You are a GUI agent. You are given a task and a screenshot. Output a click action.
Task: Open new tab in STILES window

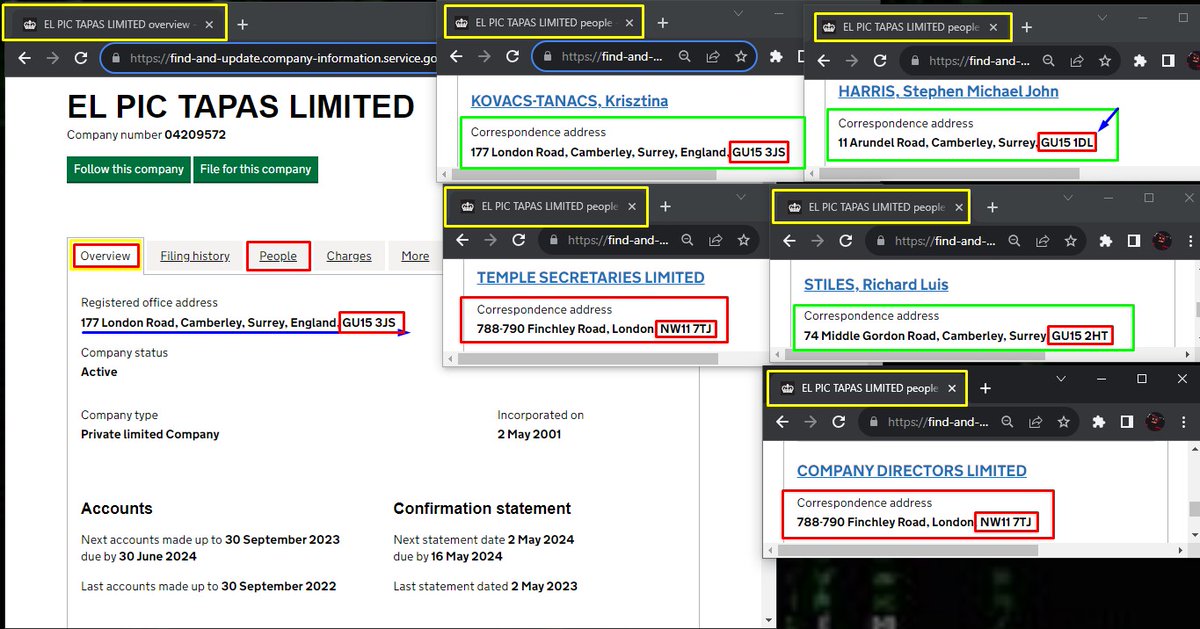992,207
